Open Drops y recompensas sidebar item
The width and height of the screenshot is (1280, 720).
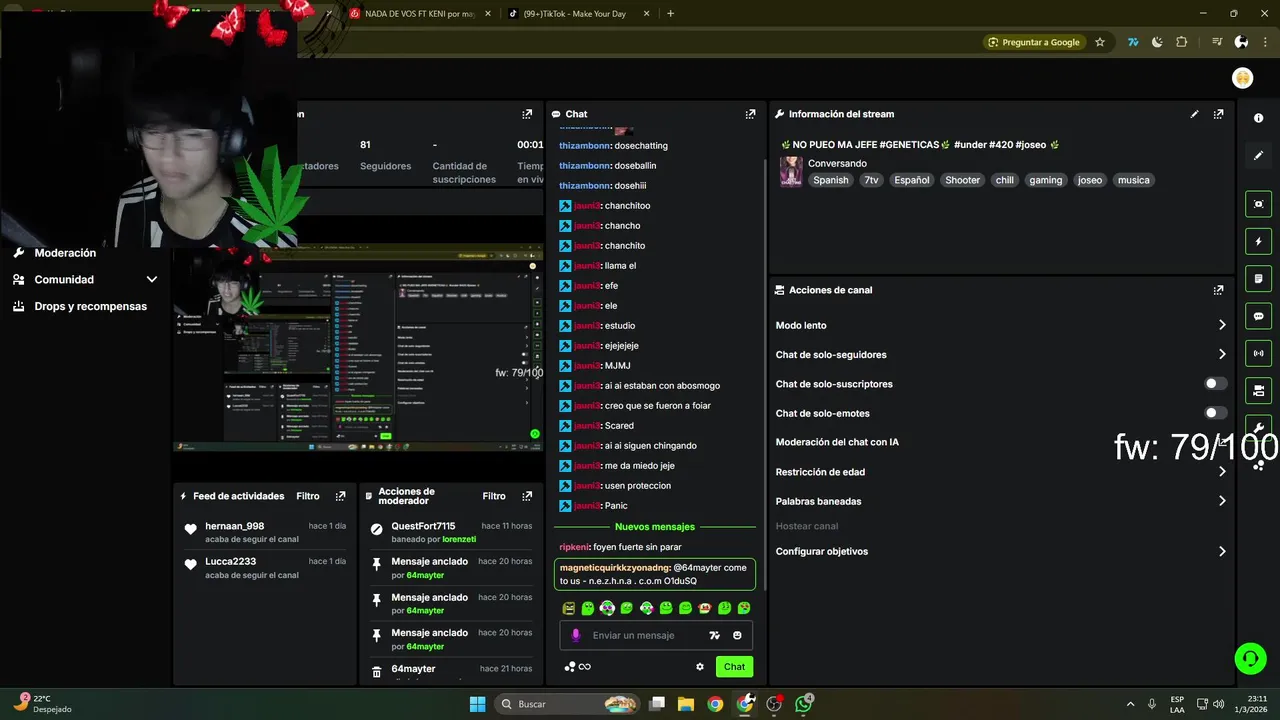(90, 306)
